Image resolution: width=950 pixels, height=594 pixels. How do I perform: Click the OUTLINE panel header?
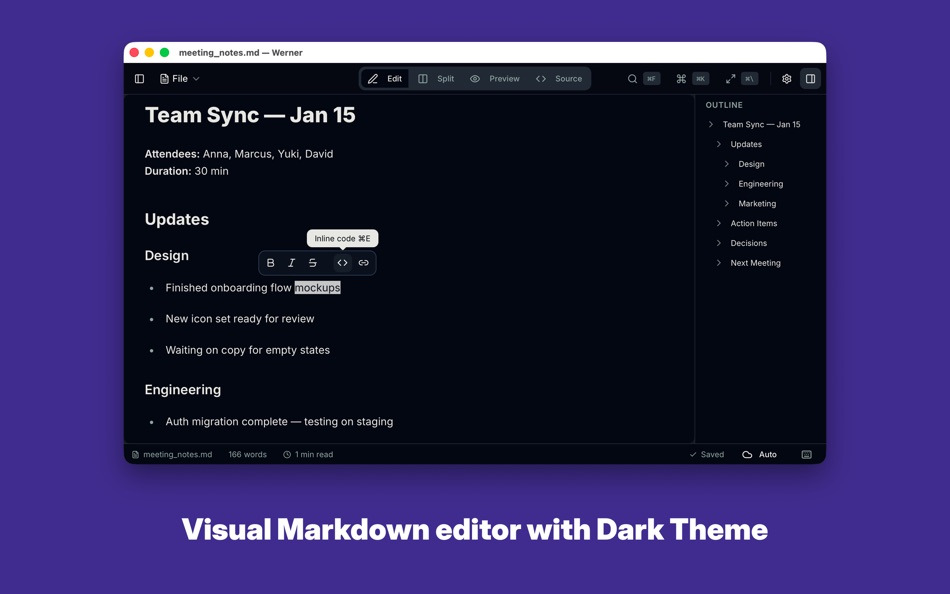(723, 105)
